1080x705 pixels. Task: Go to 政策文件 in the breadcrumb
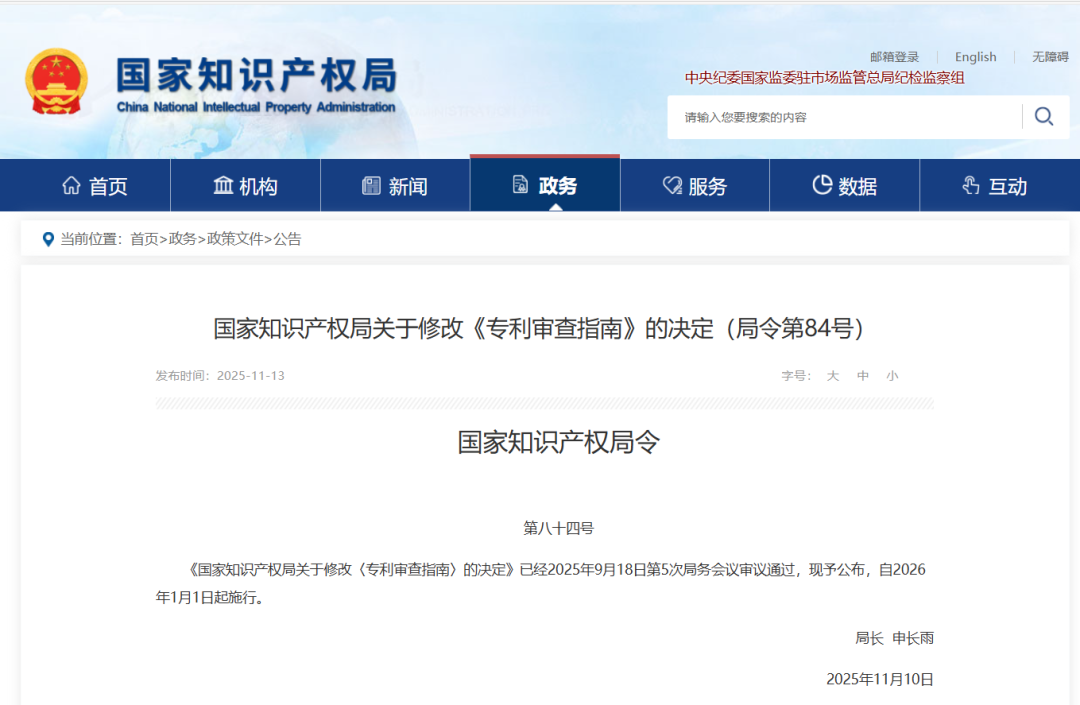235,239
